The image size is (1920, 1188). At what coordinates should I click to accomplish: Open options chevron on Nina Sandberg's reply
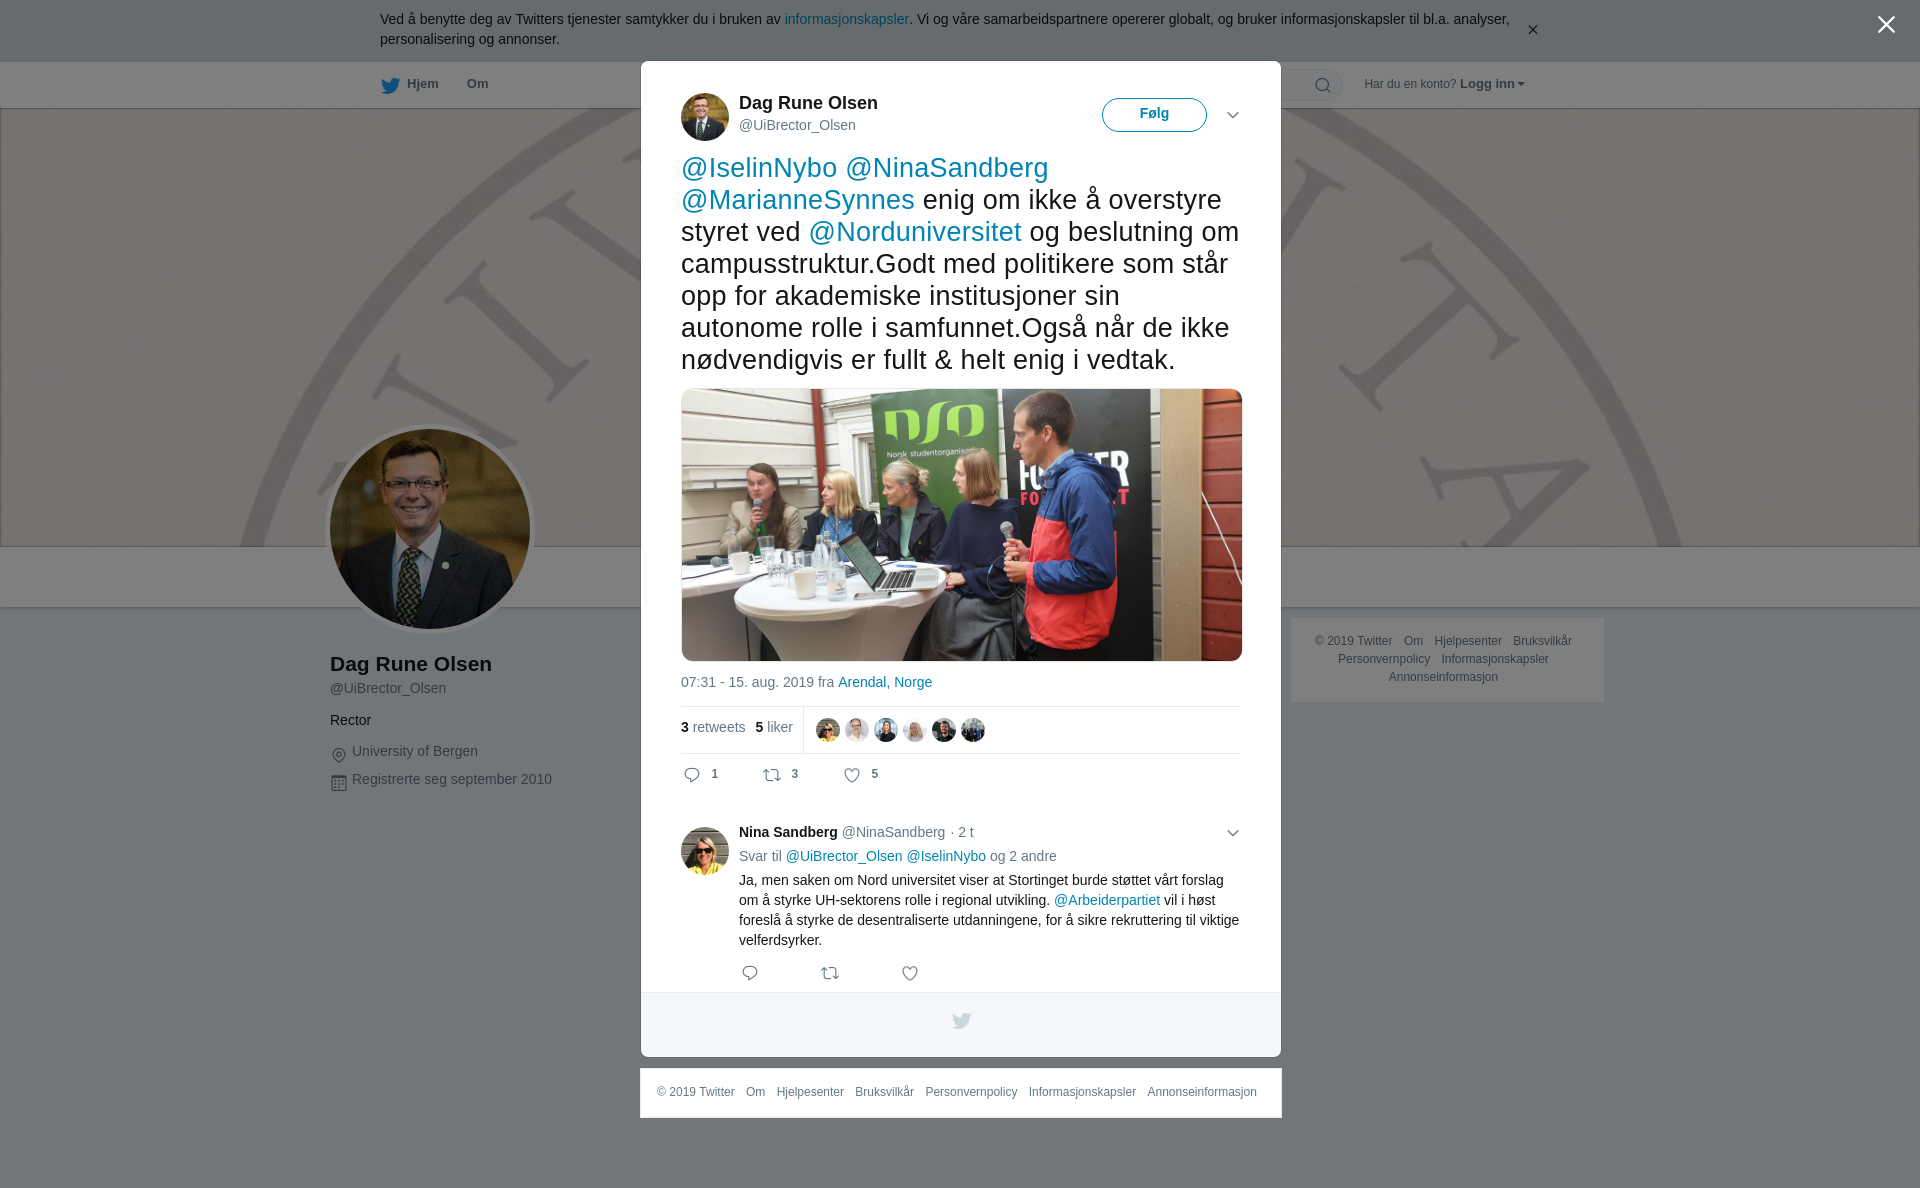coord(1233,833)
